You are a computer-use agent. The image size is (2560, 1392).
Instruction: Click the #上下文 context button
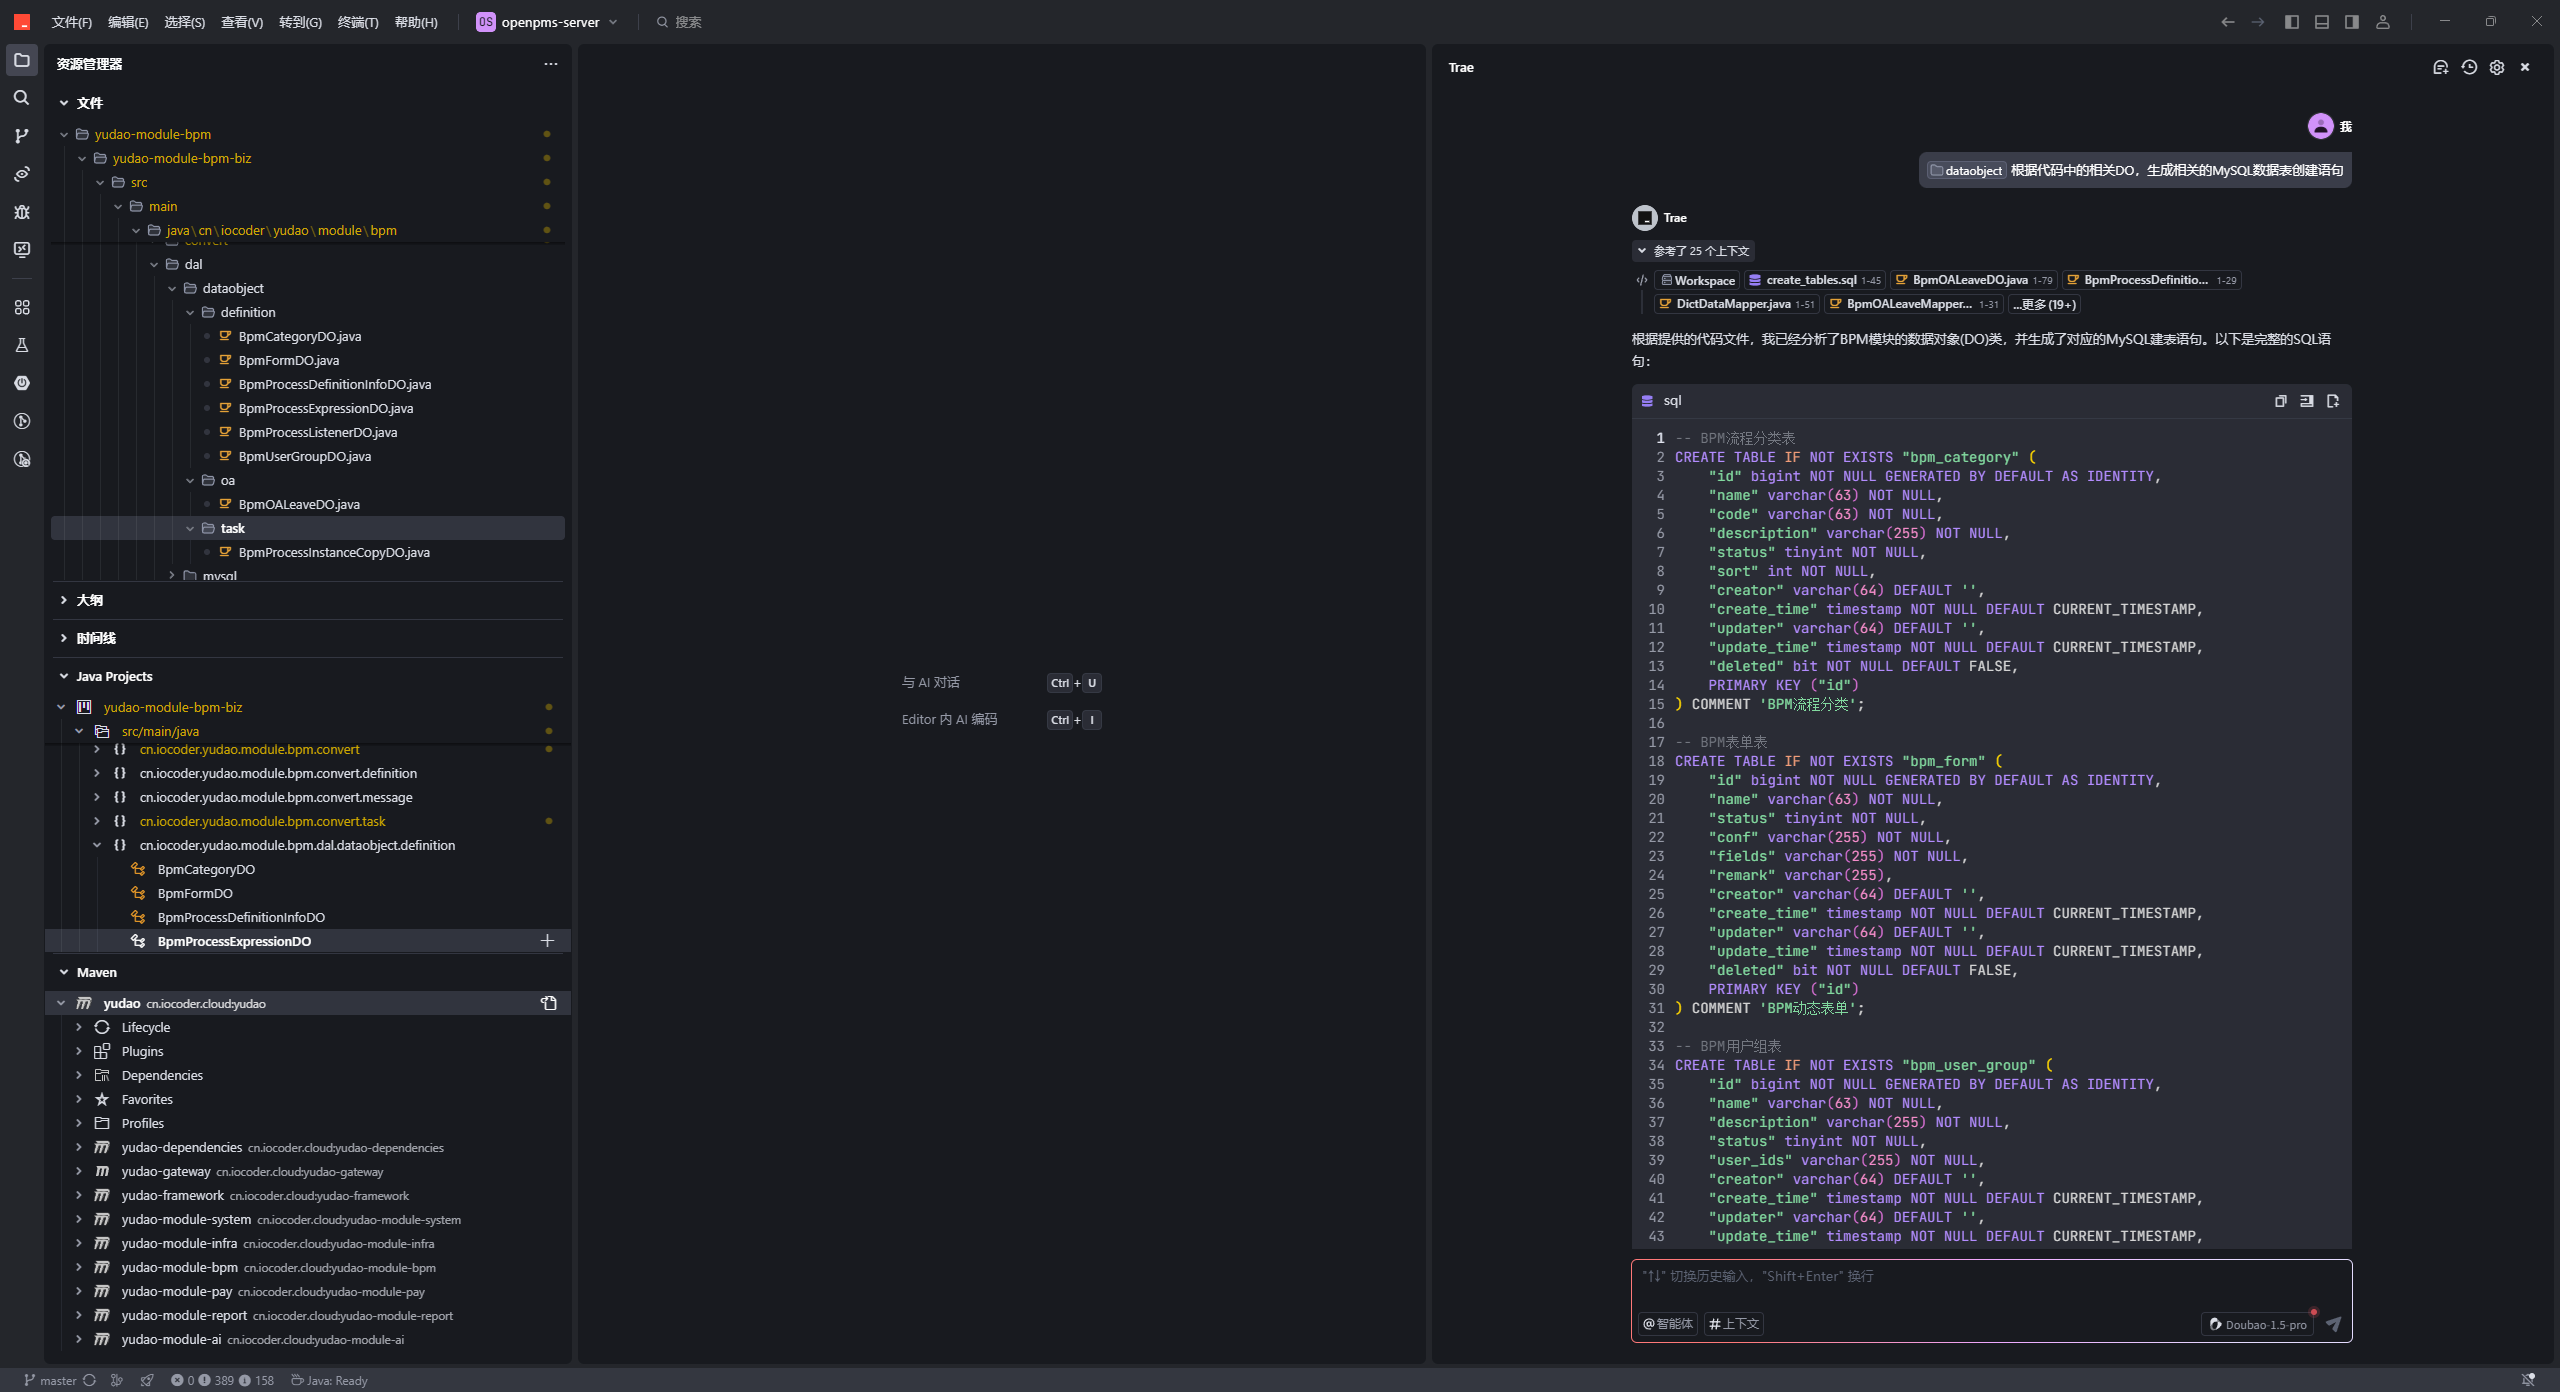[x=1734, y=1324]
